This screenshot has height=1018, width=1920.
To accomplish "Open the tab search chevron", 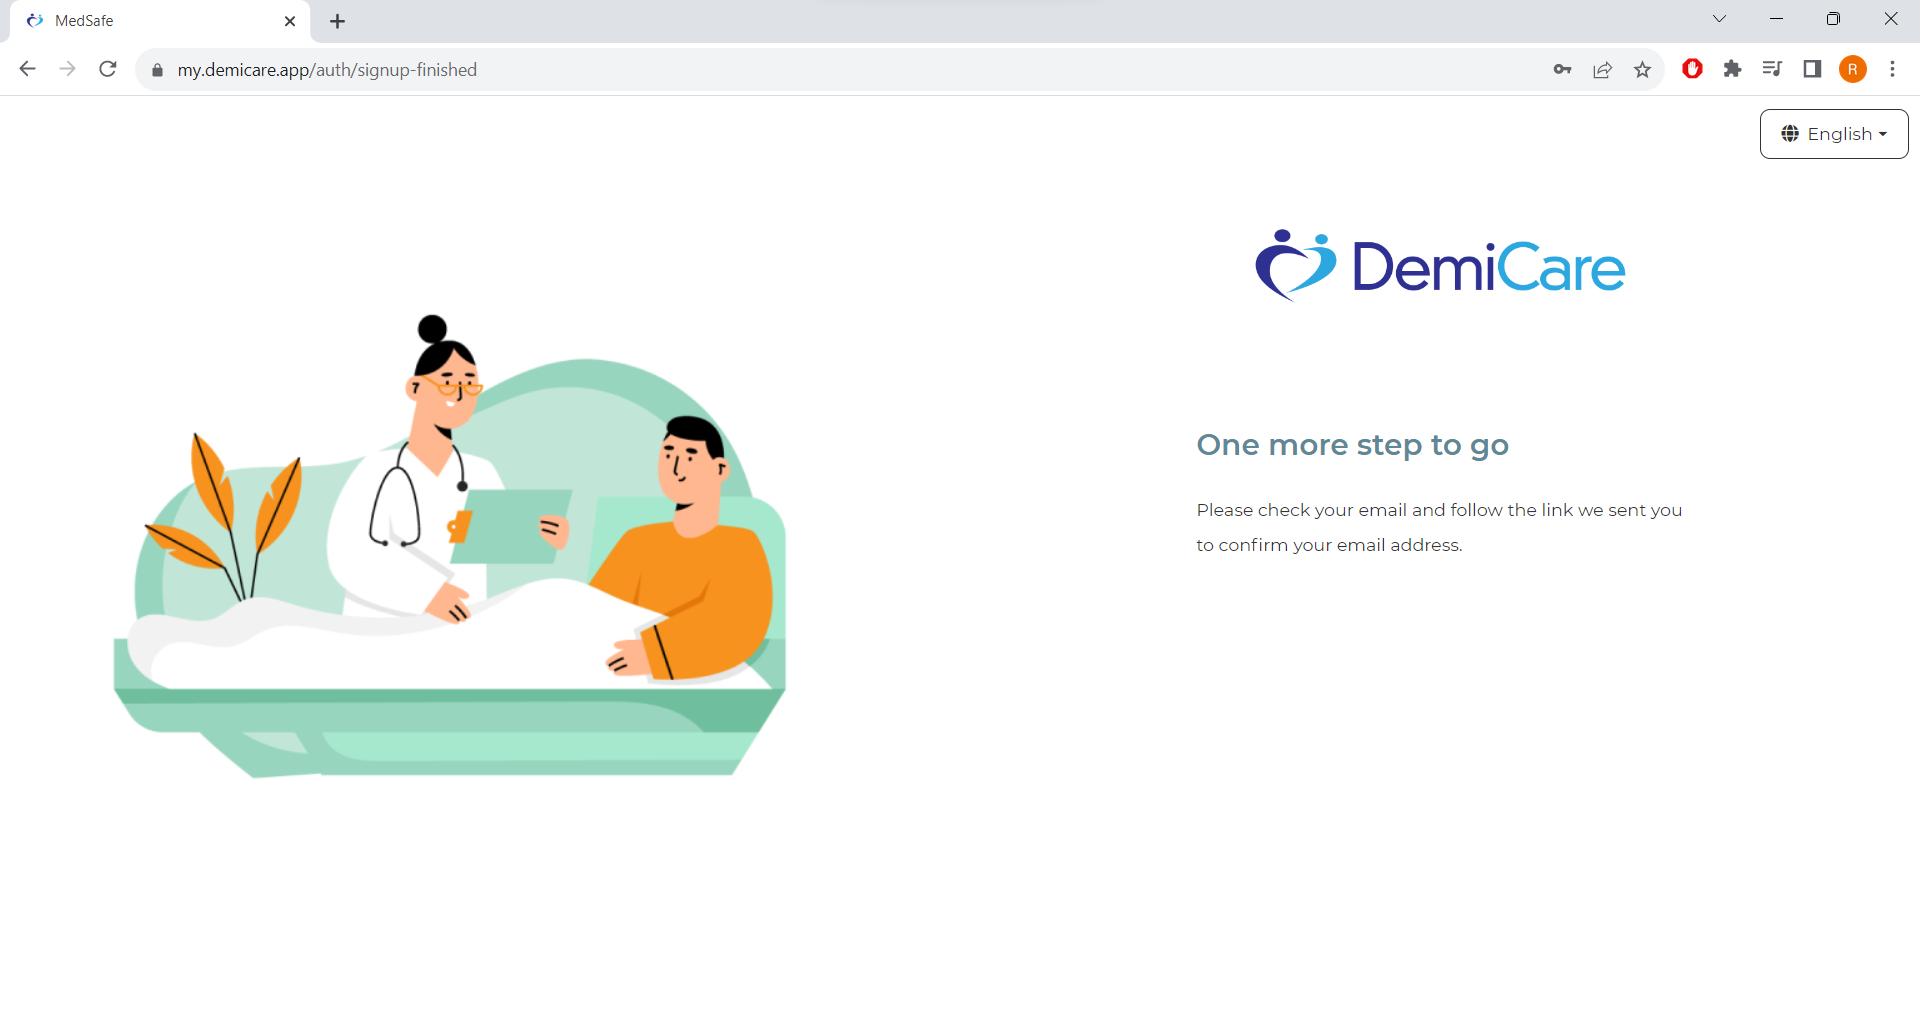I will (1719, 19).
